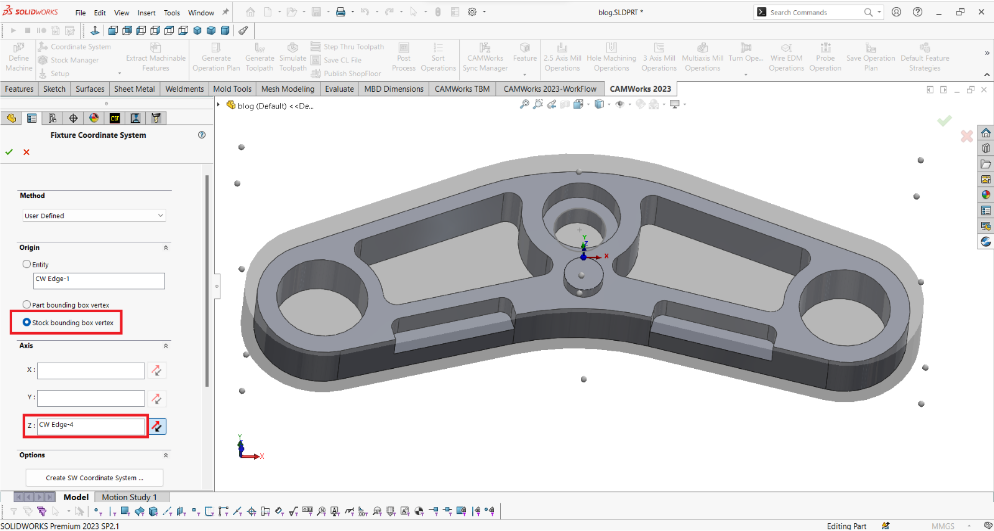This screenshot has width=994, height=531.
Task: Expand the blog (Default) feature tree node
Action: (220, 105)
